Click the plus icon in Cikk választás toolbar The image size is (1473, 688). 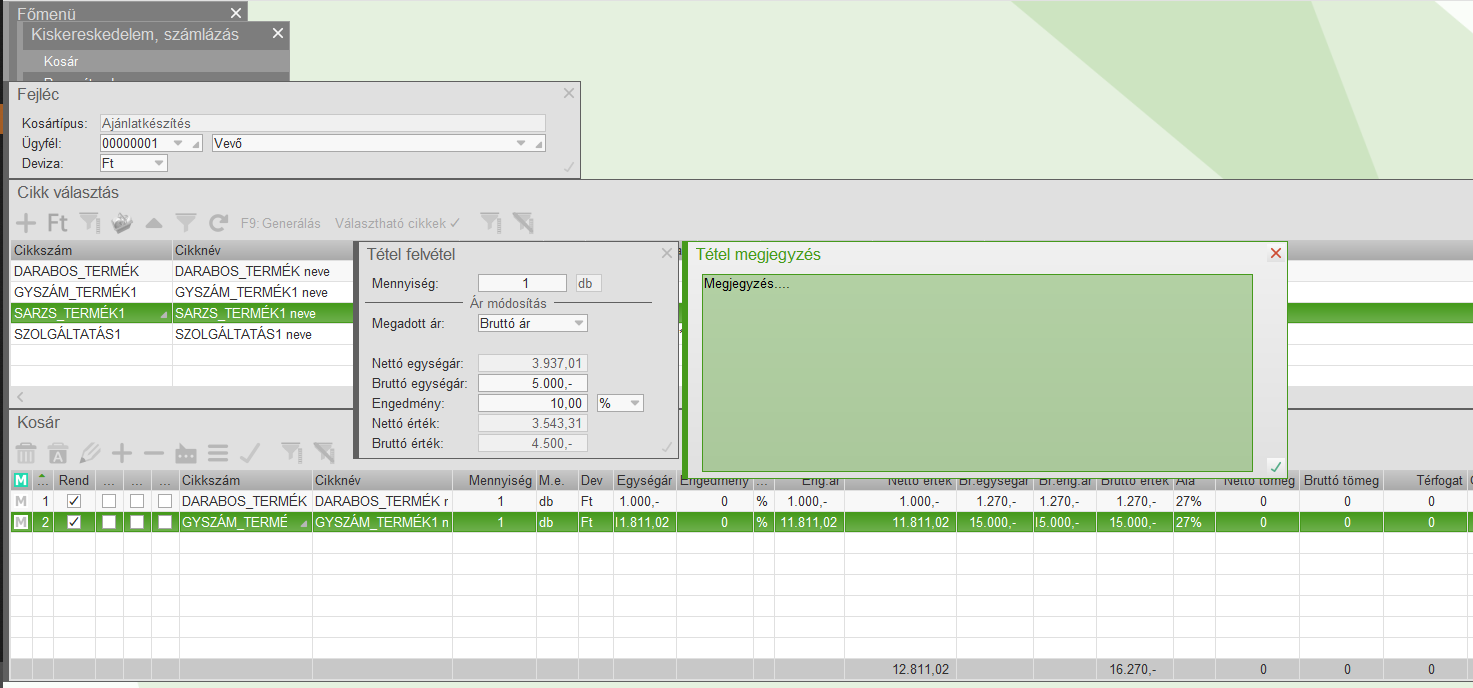[x=27, y=223]
